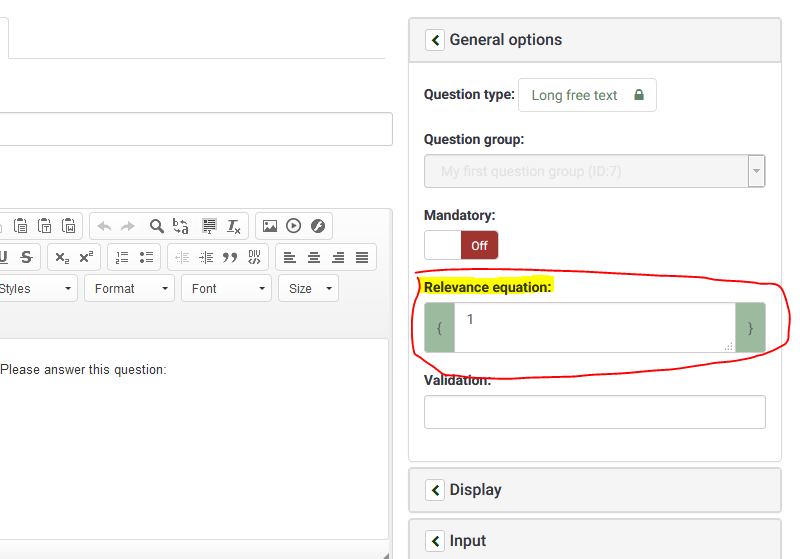The image size is (800, 559).
Task: Click the Find magnifier icon in editor toolbar
Action: click(x=156, y=226)
